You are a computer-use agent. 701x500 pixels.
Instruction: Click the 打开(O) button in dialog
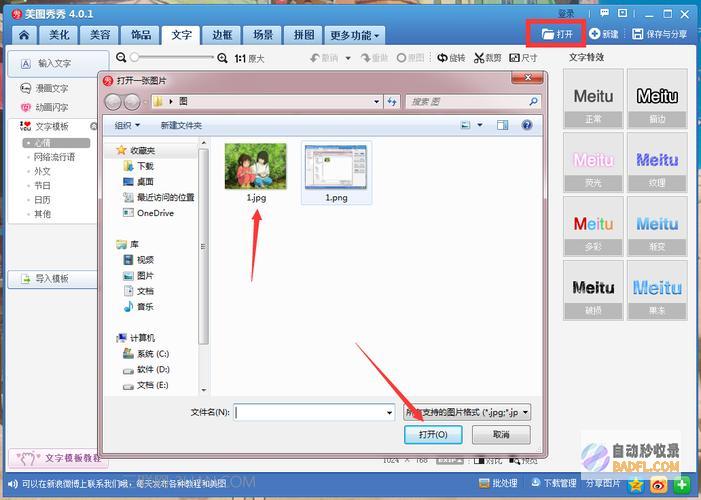[x=433, y=434]
